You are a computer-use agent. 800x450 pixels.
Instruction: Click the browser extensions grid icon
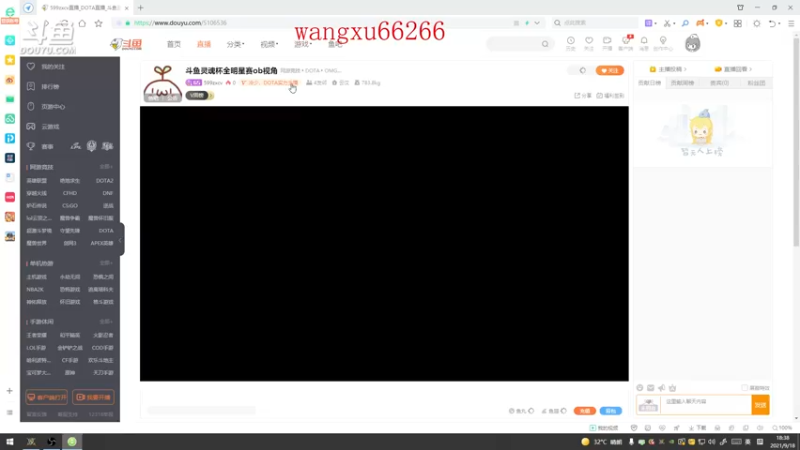pos(738,23)
